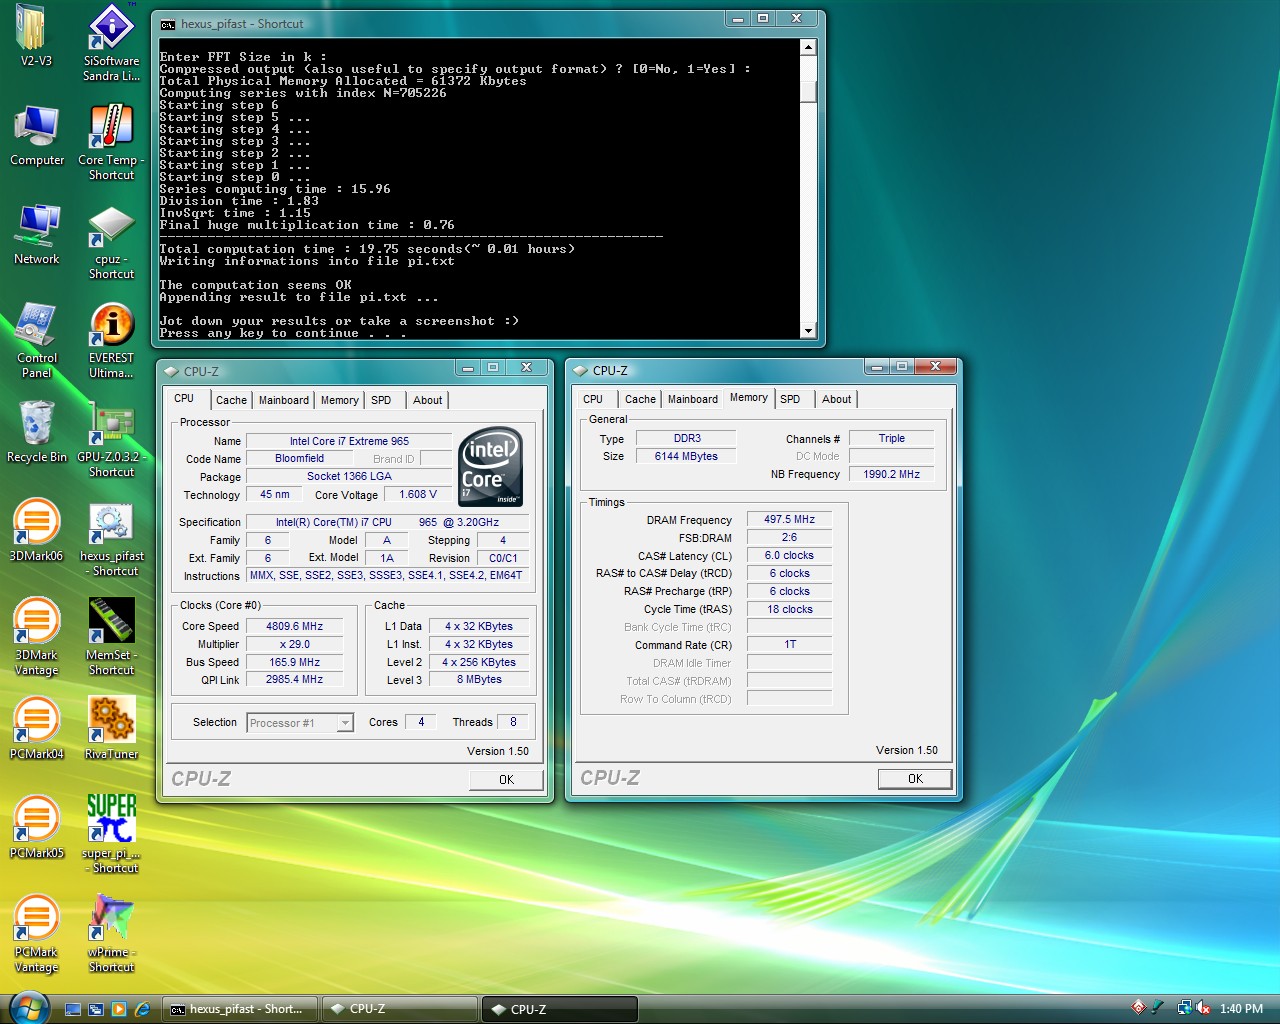Open Control Panel desktop icon
This screenshot has height=1024, width=1280.
point(37,340)
